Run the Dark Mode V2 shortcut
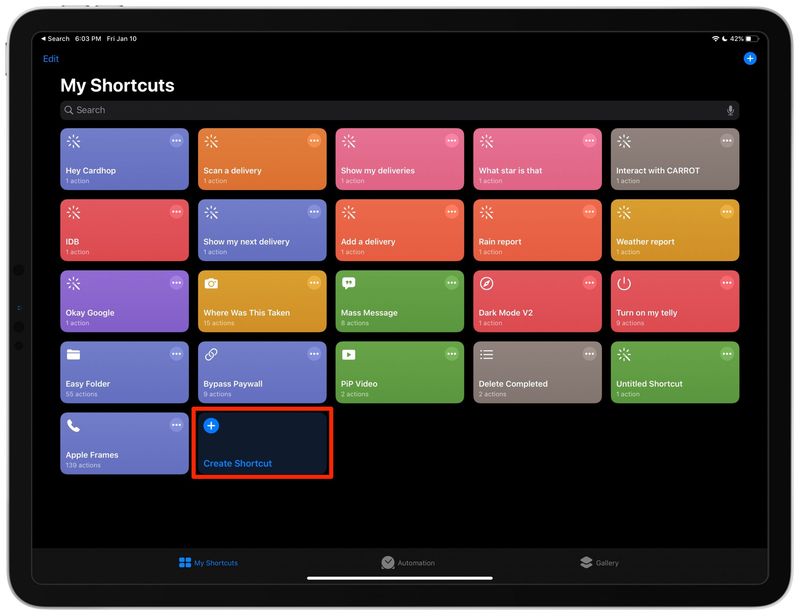 (x=538, y=301)
